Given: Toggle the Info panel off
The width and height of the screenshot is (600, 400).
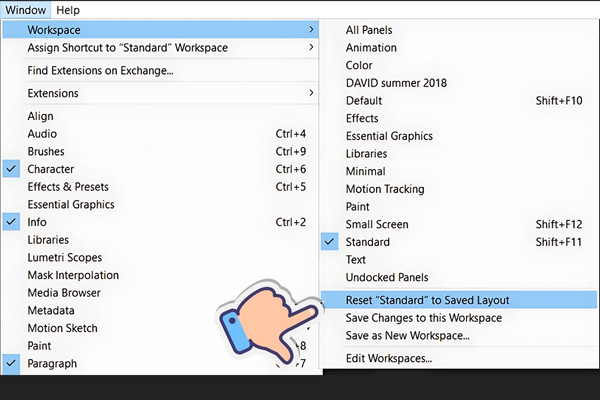Looking at the screenshot, I should tap(160, 222).
